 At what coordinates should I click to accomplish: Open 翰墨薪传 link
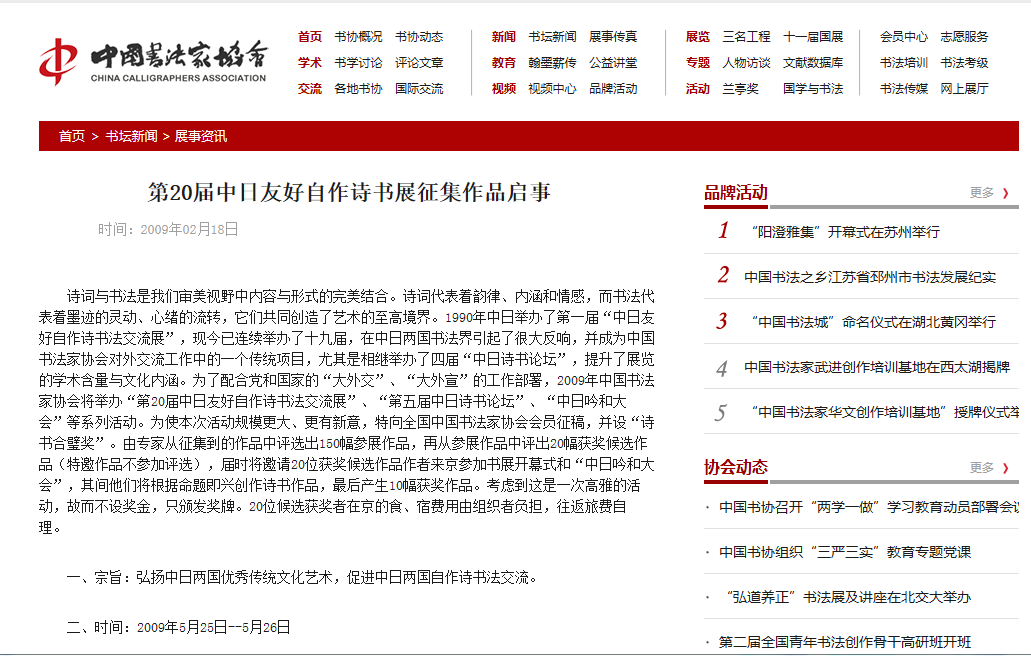pyautogui.click(x=552, y=63)
